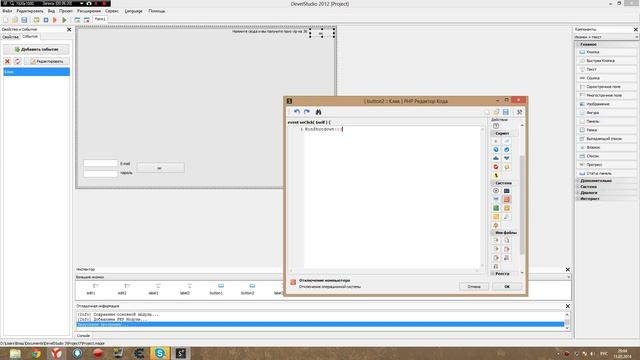The height and width of the screenshot is (360, 640).
Task: Open binoculars search in code editor
Action: point(318,112)
